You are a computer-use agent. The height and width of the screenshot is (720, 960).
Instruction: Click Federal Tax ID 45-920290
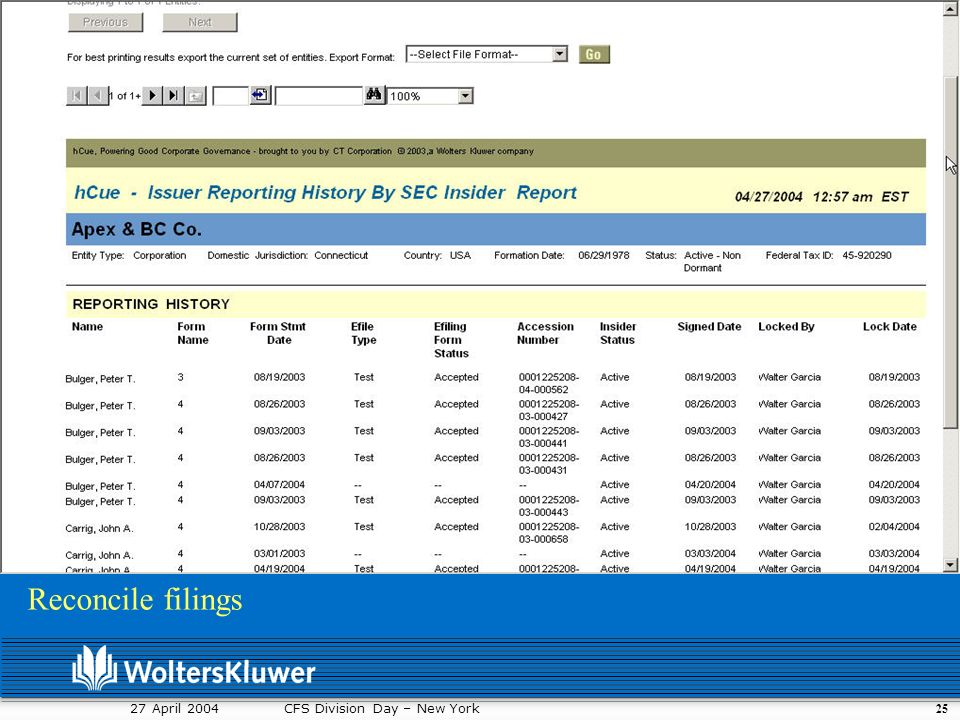point(866,255)
